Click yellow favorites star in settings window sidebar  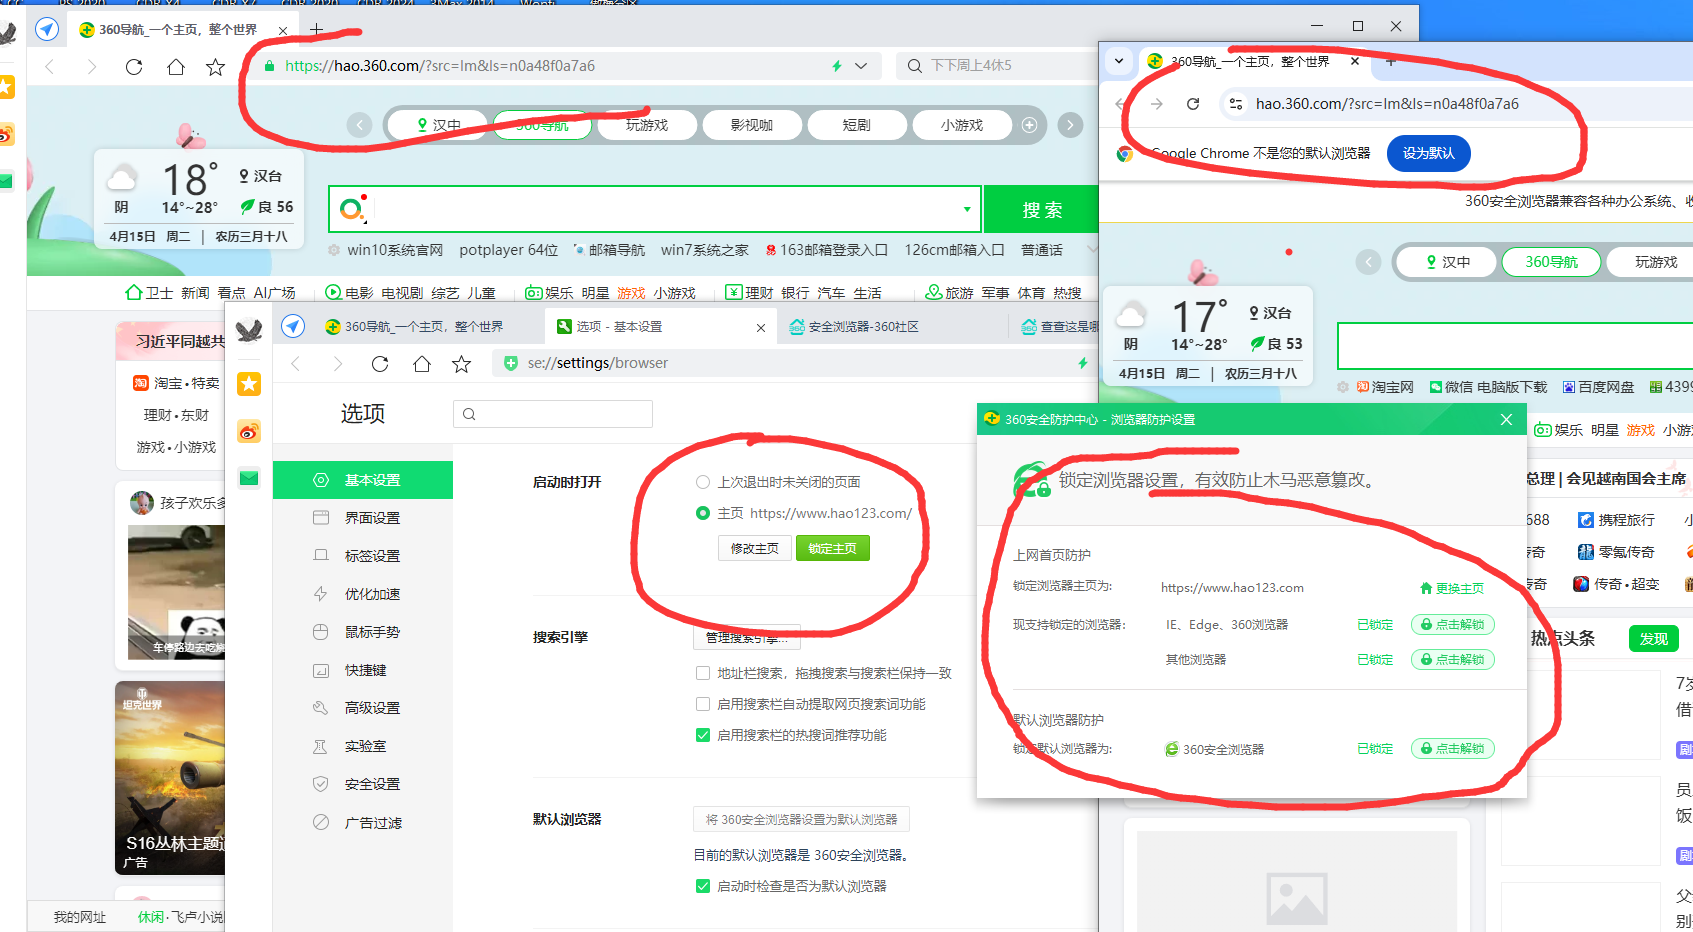pos(249,384)
